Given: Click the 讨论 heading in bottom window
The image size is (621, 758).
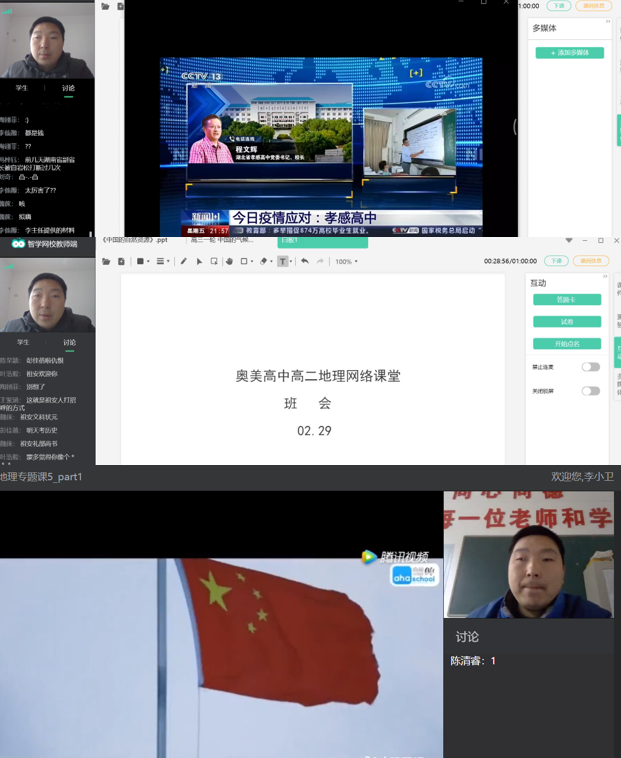Looking at the screenshot, I should pyautogui.click(x=467, y=637).
